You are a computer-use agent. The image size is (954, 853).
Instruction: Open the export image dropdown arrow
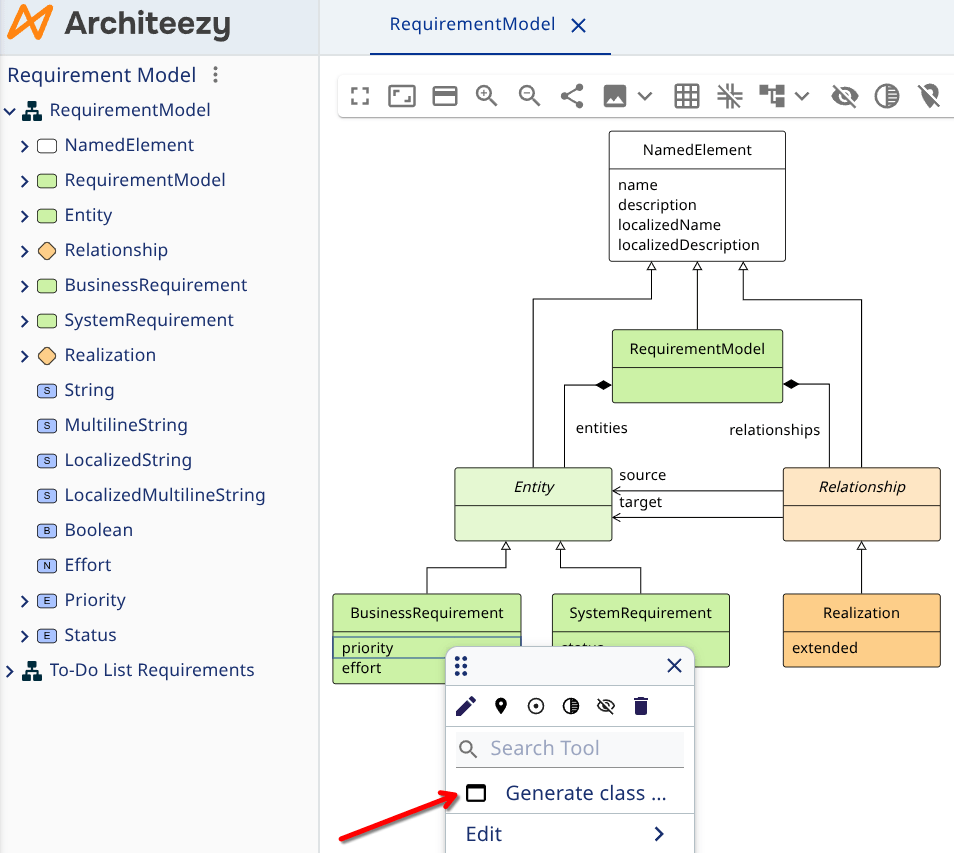coord(645,96)
